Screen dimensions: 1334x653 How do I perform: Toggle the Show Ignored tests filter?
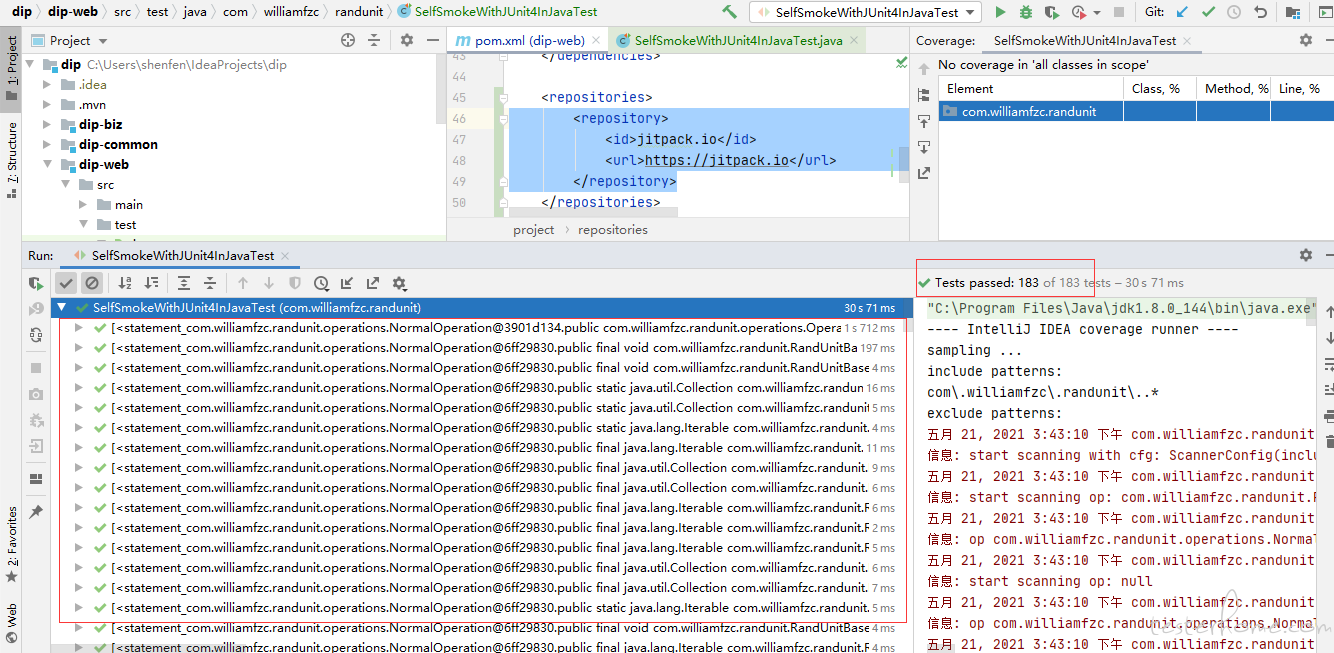[x=92, y=283]
